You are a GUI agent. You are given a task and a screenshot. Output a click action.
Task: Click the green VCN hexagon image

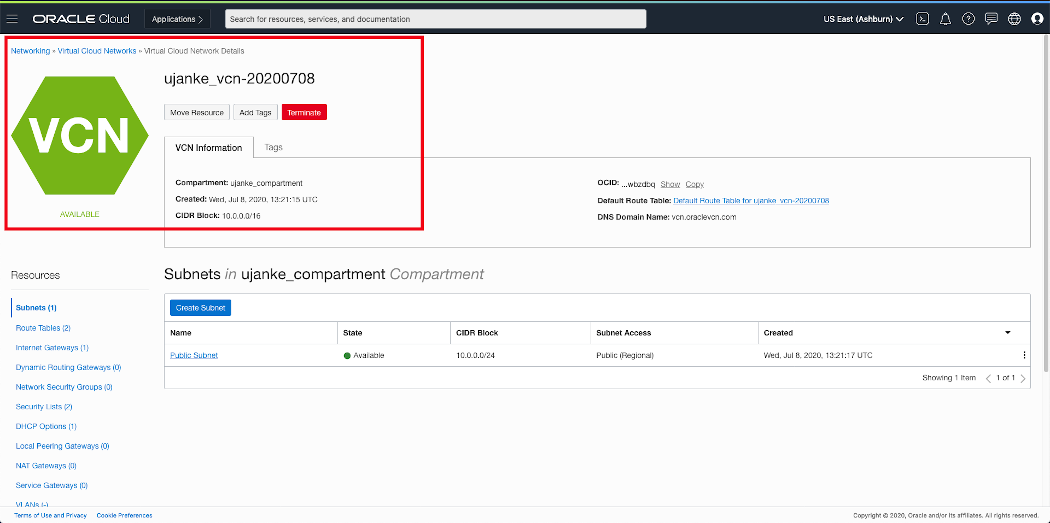(x=80, y=134)
